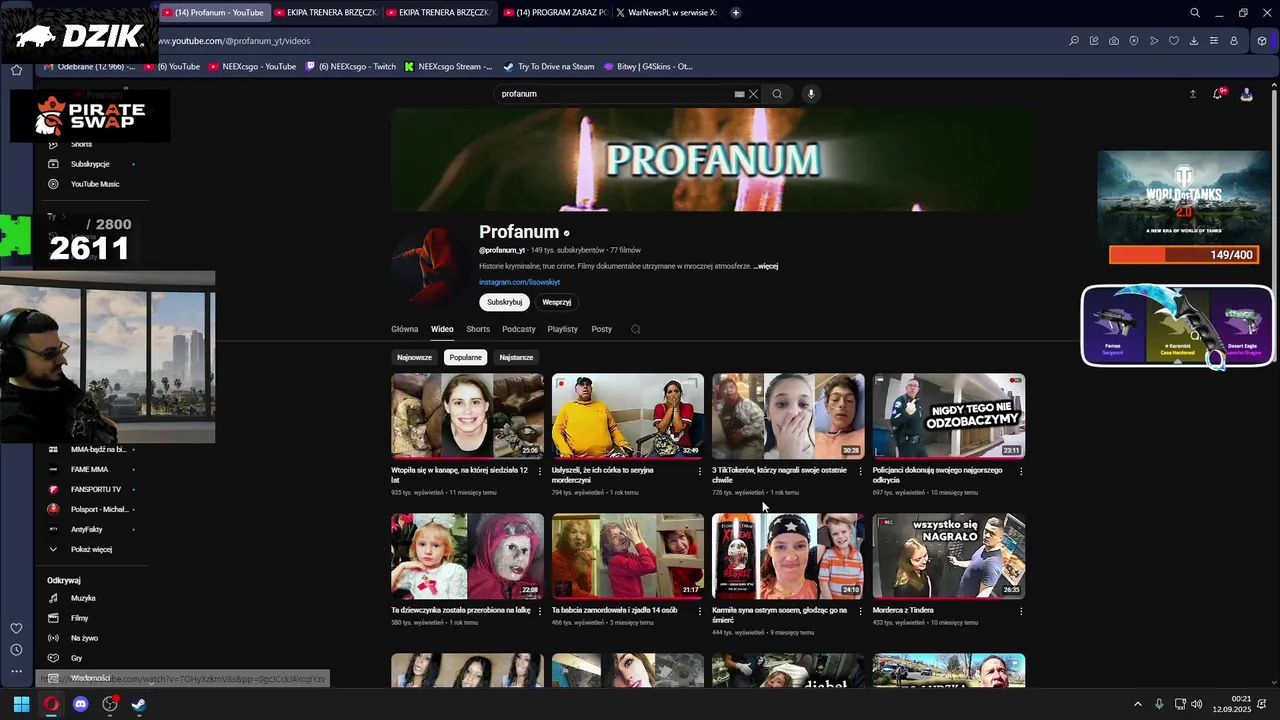Viewport: 1280px width, 720px height.
Task: Open FAME MMA subscription channel
Action: pos(90,469)
